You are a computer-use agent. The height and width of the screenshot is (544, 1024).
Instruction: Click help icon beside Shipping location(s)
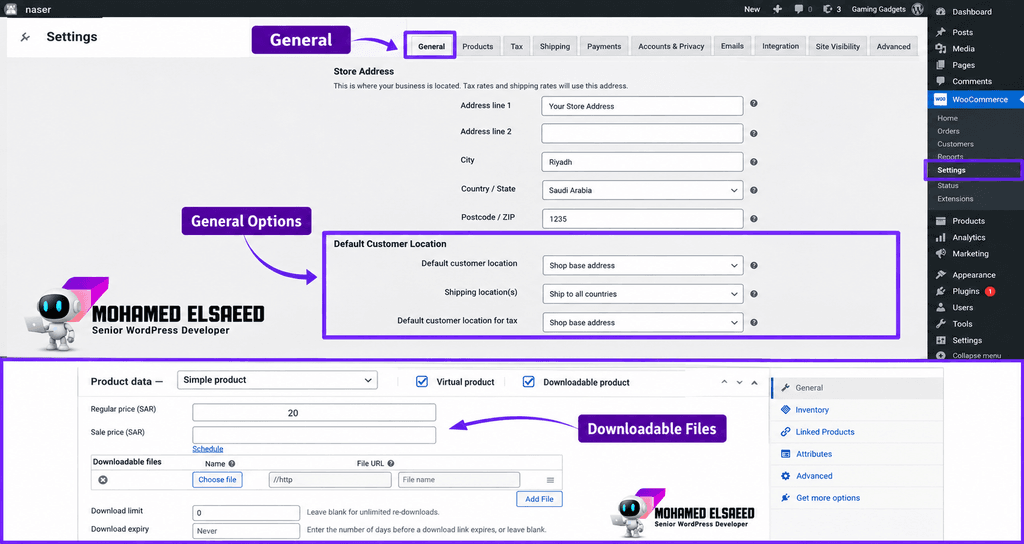(x=754, y=294)
